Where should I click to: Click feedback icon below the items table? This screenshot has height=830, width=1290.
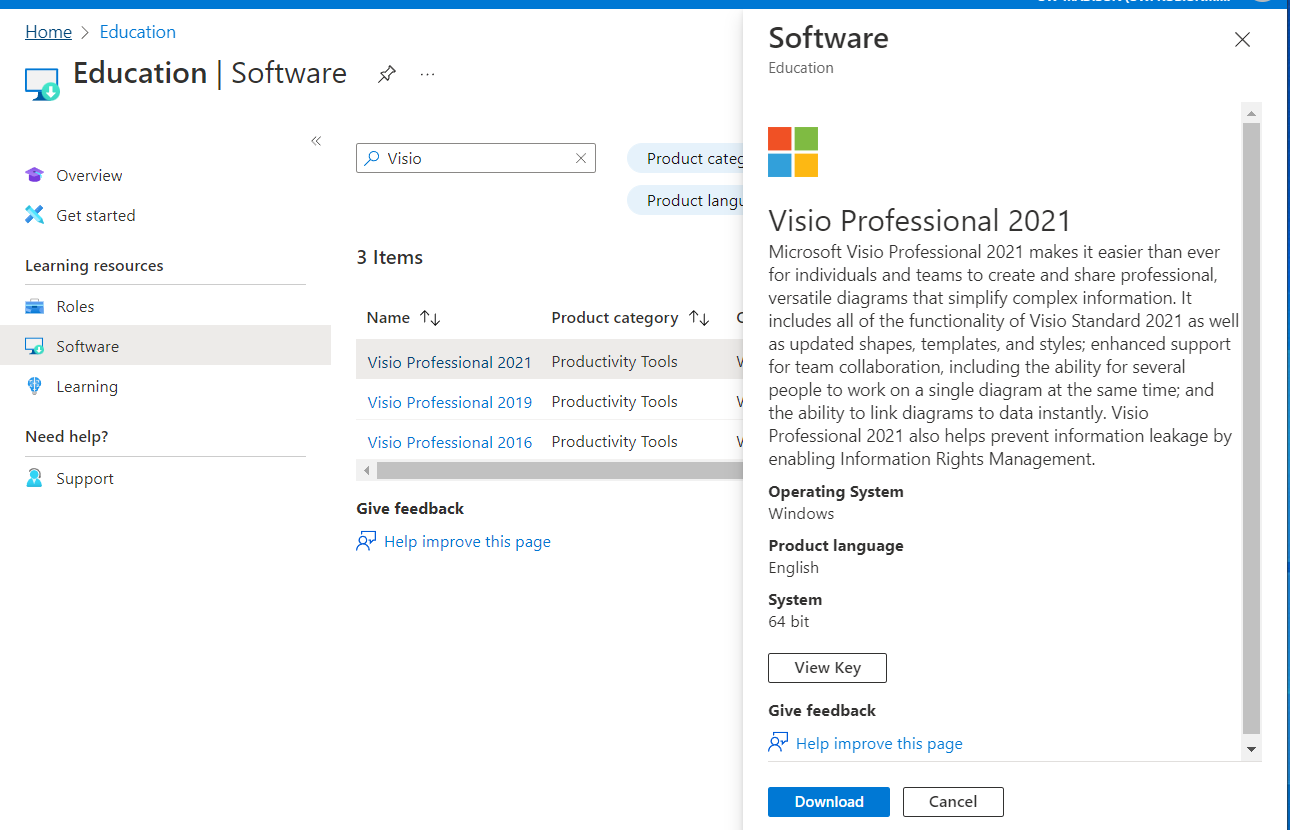pos(366,541)
